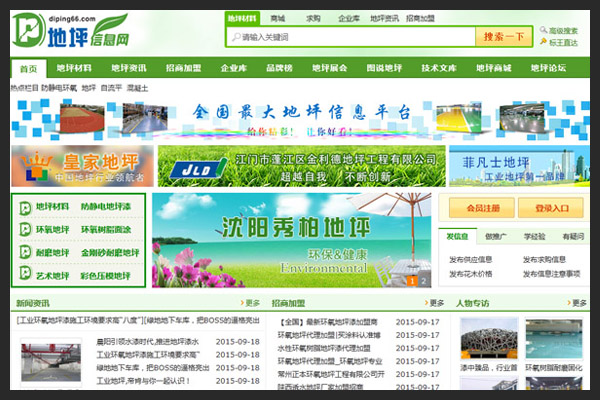
Task: Select the 招商加盟 search tab
Action: [420, 18]
